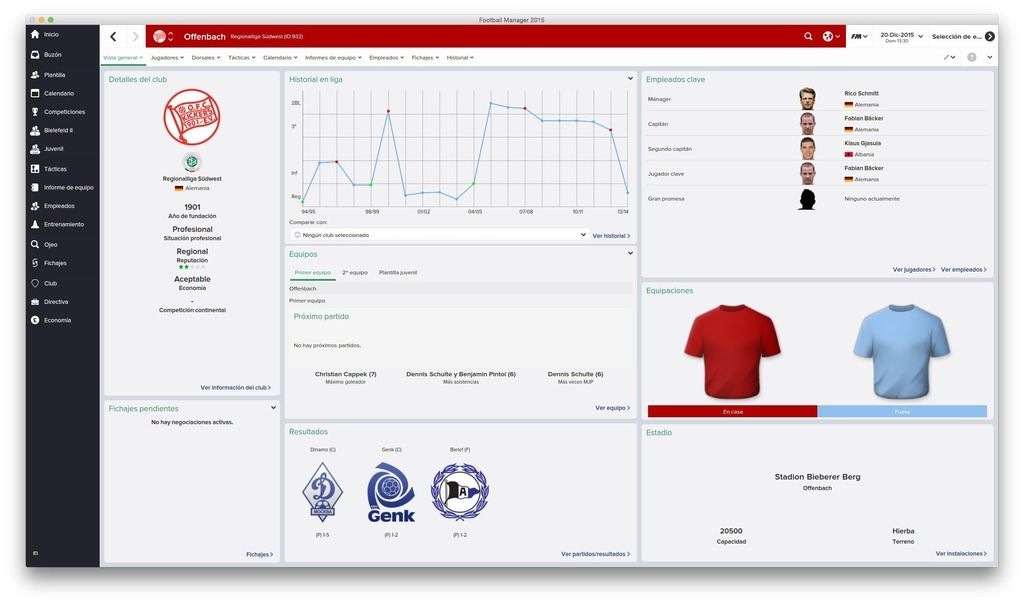Click the forward navigation arrow
Image resolution: width=1024 pixels, height=604 pixels.
(135, 37)
